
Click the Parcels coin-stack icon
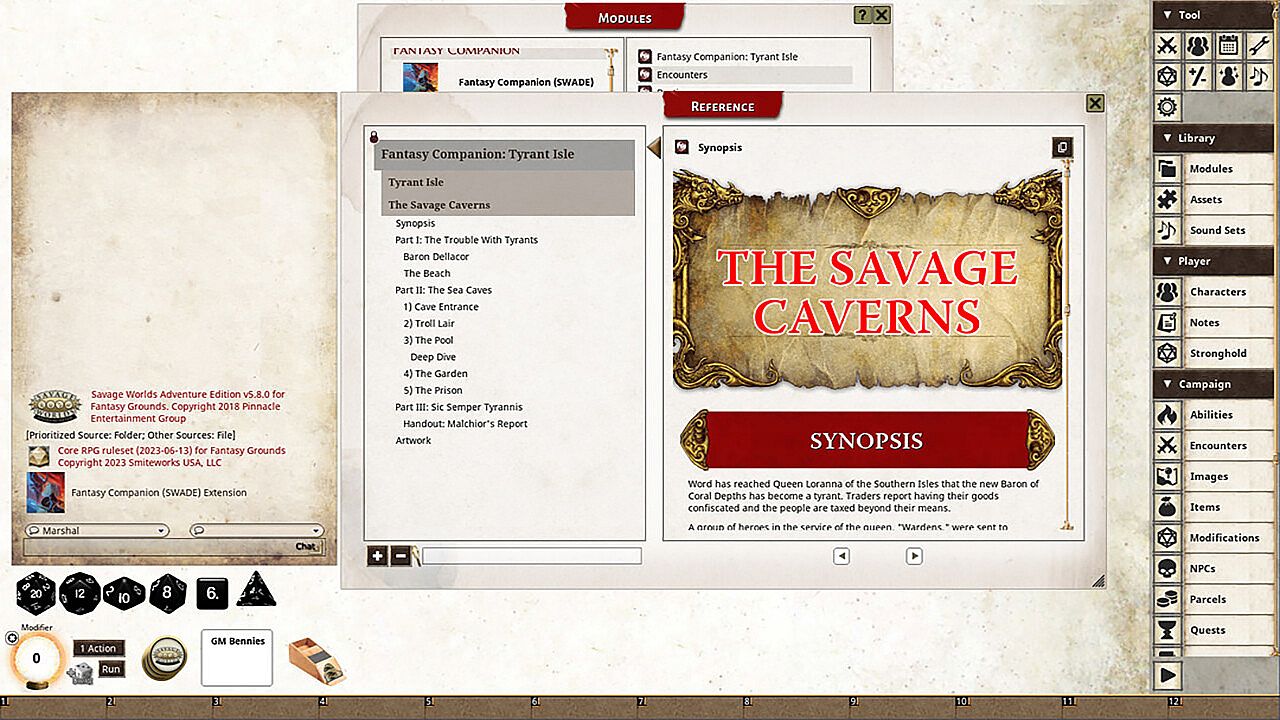coord(1167,600)
